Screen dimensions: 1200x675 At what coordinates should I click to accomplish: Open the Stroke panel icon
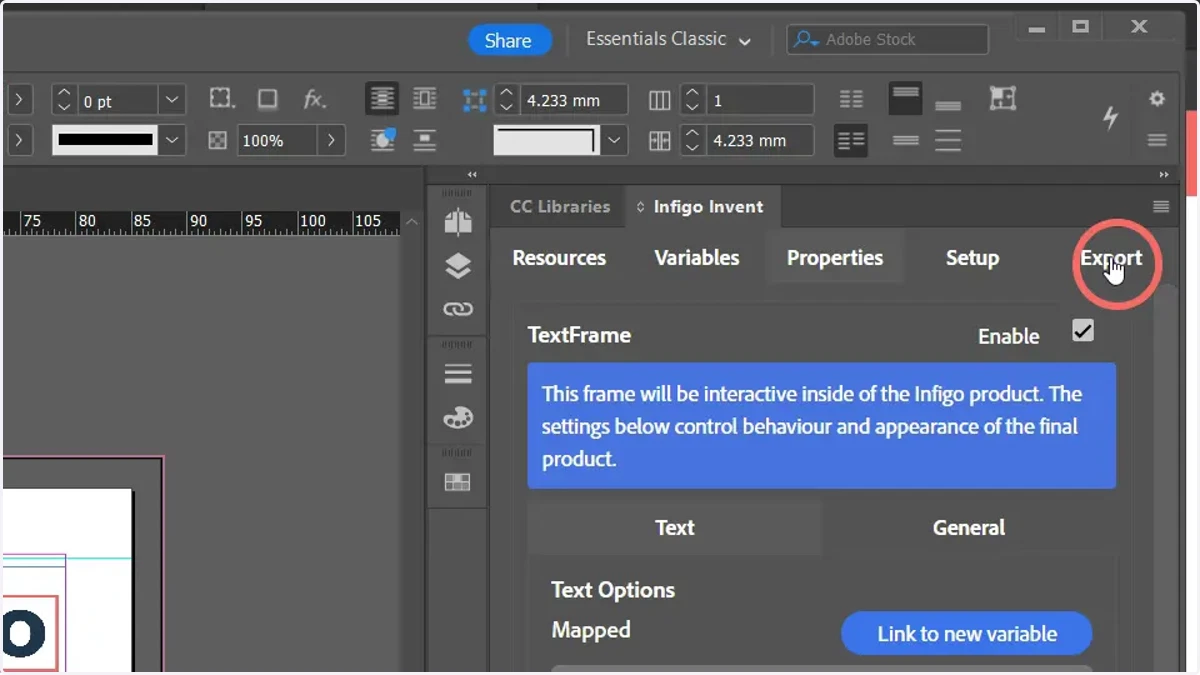click(458, 374)
